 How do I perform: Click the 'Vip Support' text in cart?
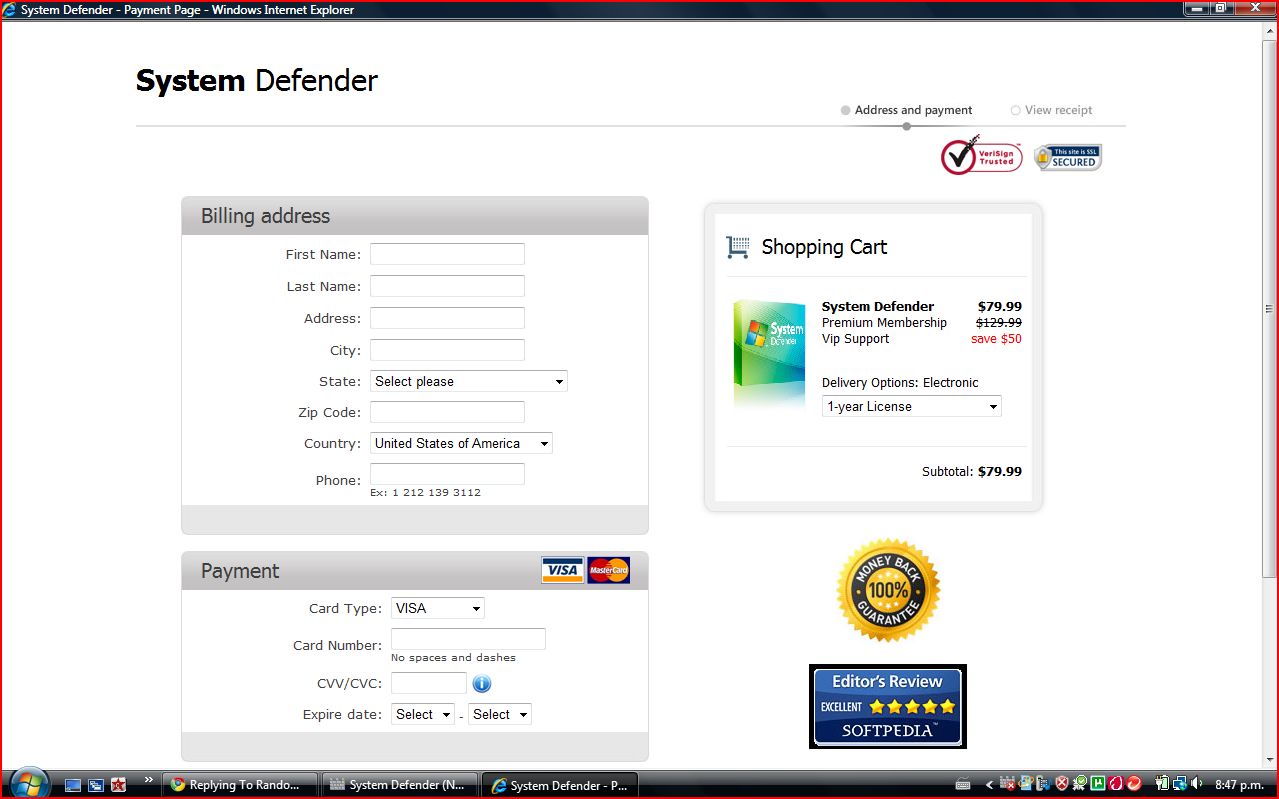(855, 339)
